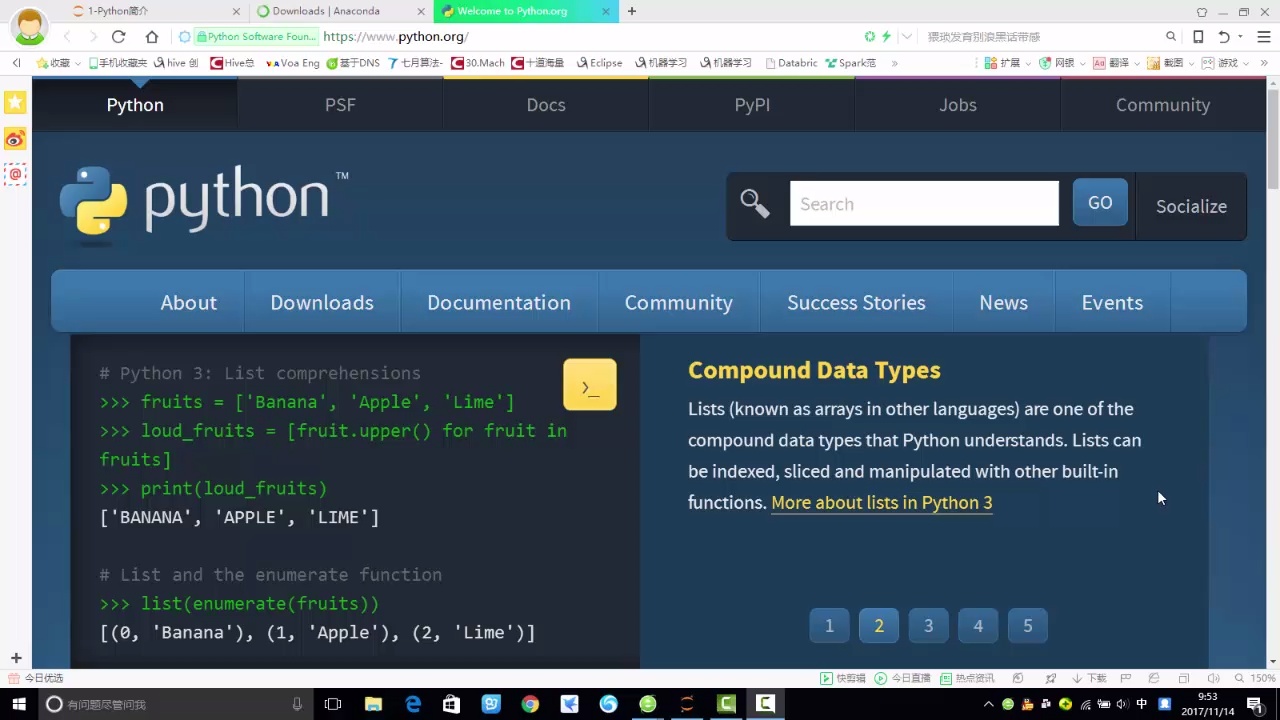Click the 快剪辑 status bar item

[x=843, y=678]
